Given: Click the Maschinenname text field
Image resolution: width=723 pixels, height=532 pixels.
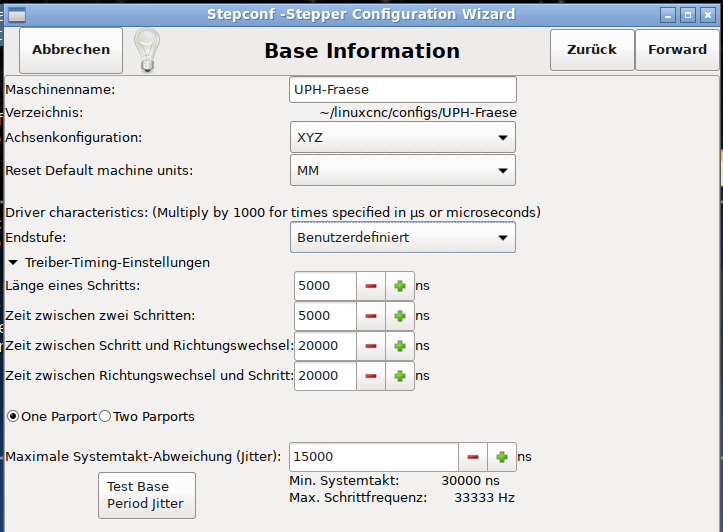Looking at the screenshot, I should [402, 90].
